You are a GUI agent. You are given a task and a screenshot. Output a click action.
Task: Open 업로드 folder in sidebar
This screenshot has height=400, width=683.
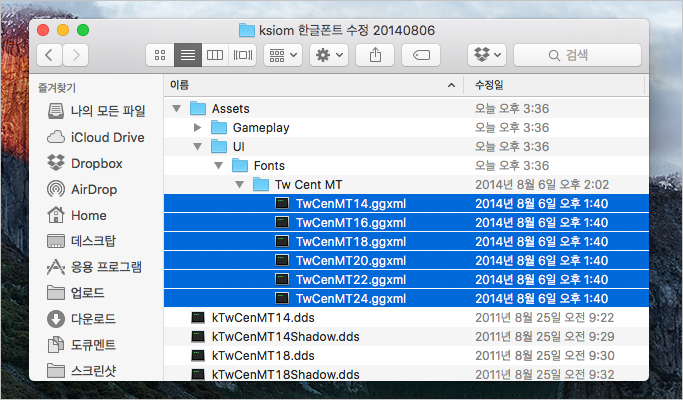[x=75, y=293]
